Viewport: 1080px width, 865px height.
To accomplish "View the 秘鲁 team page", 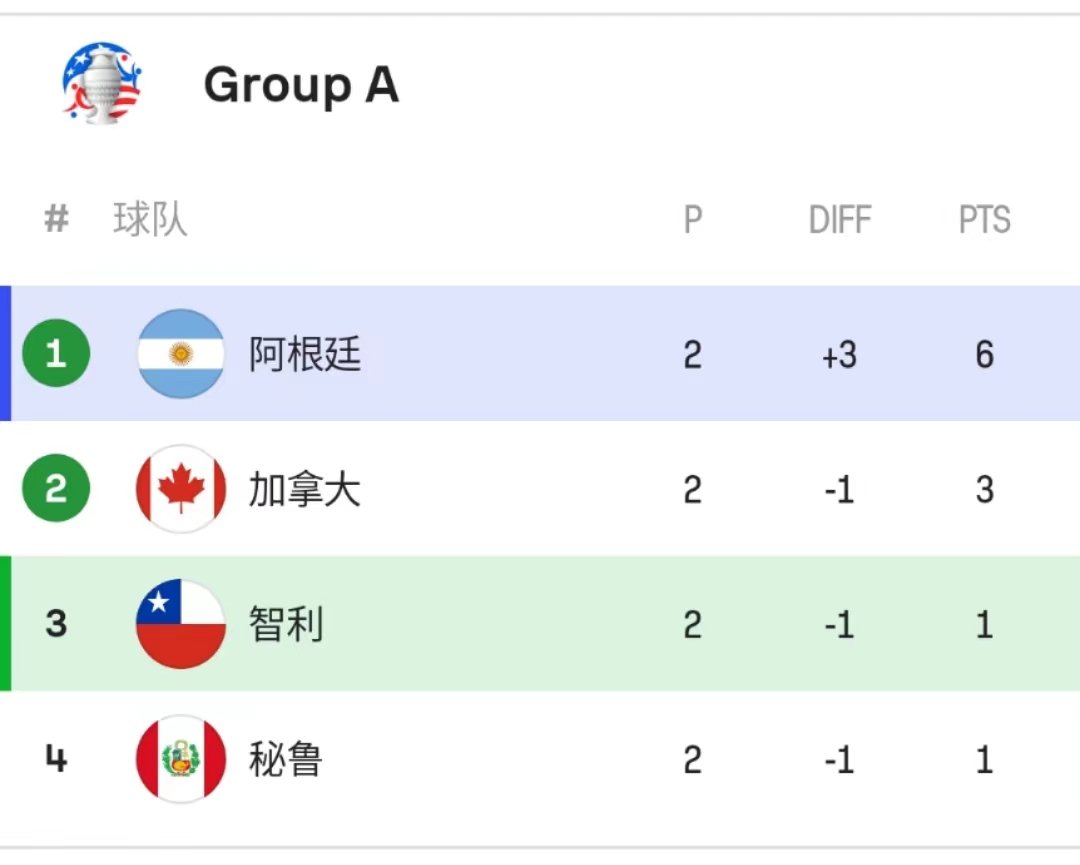I will [286, 759].
